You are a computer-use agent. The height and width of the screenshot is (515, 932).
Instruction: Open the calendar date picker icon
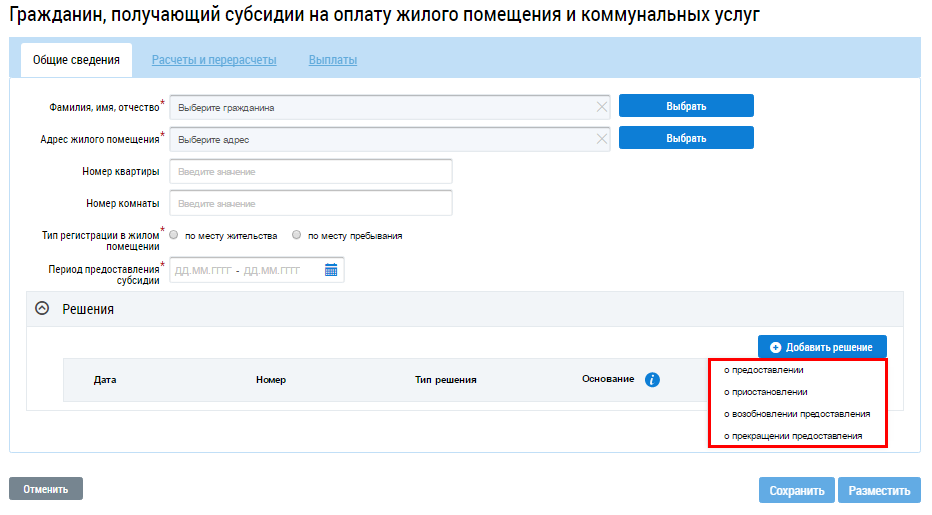point(331,270)
